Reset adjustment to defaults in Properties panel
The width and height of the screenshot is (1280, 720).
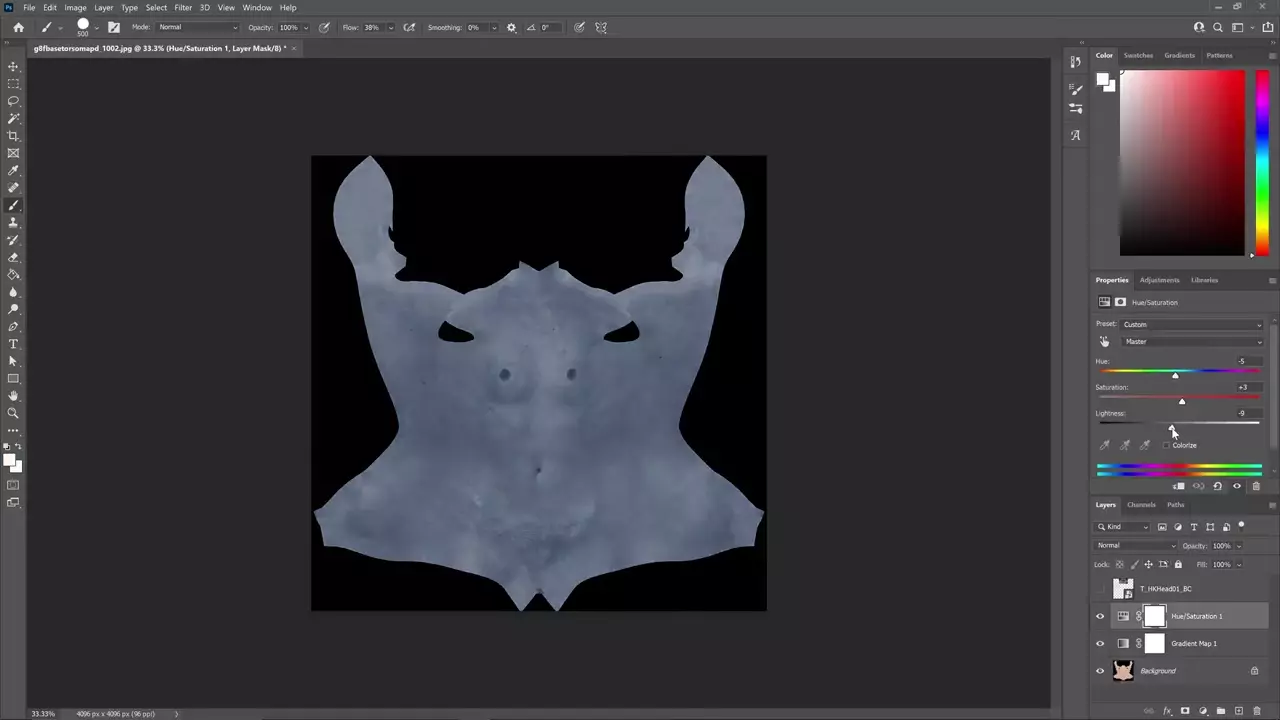[x=1217, y=486]
